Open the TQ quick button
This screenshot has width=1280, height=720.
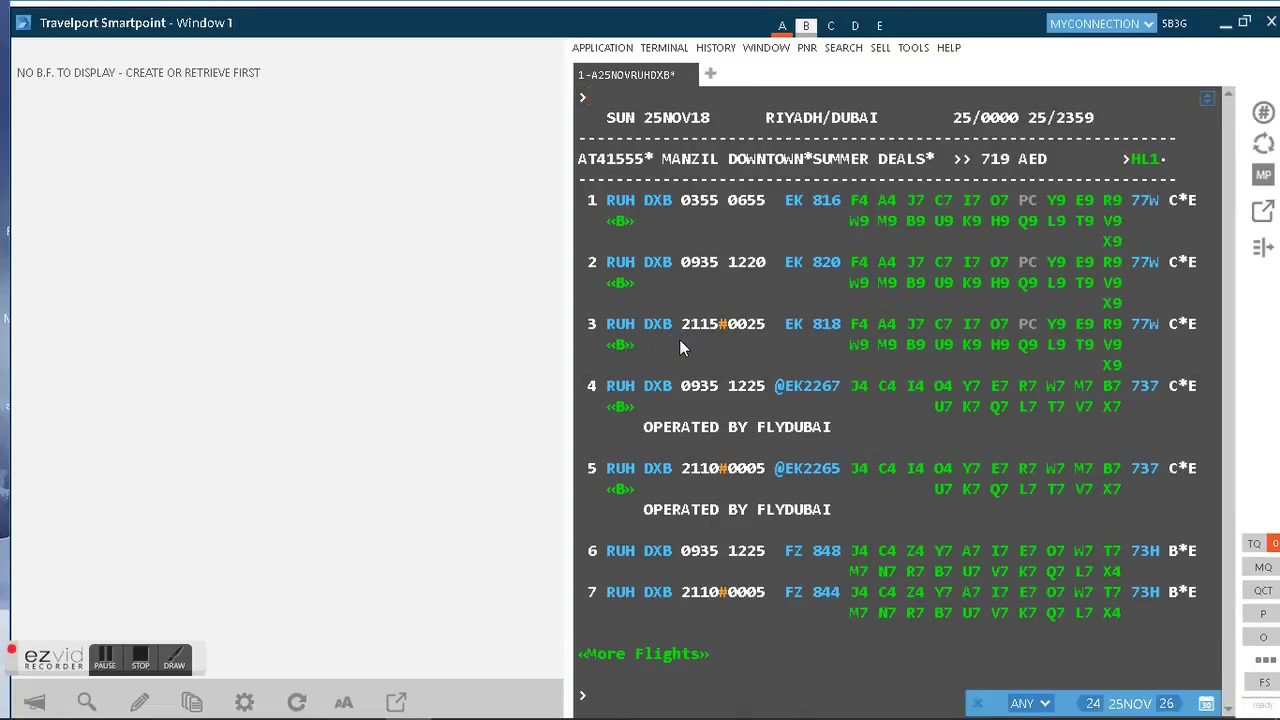point(1254,543)
